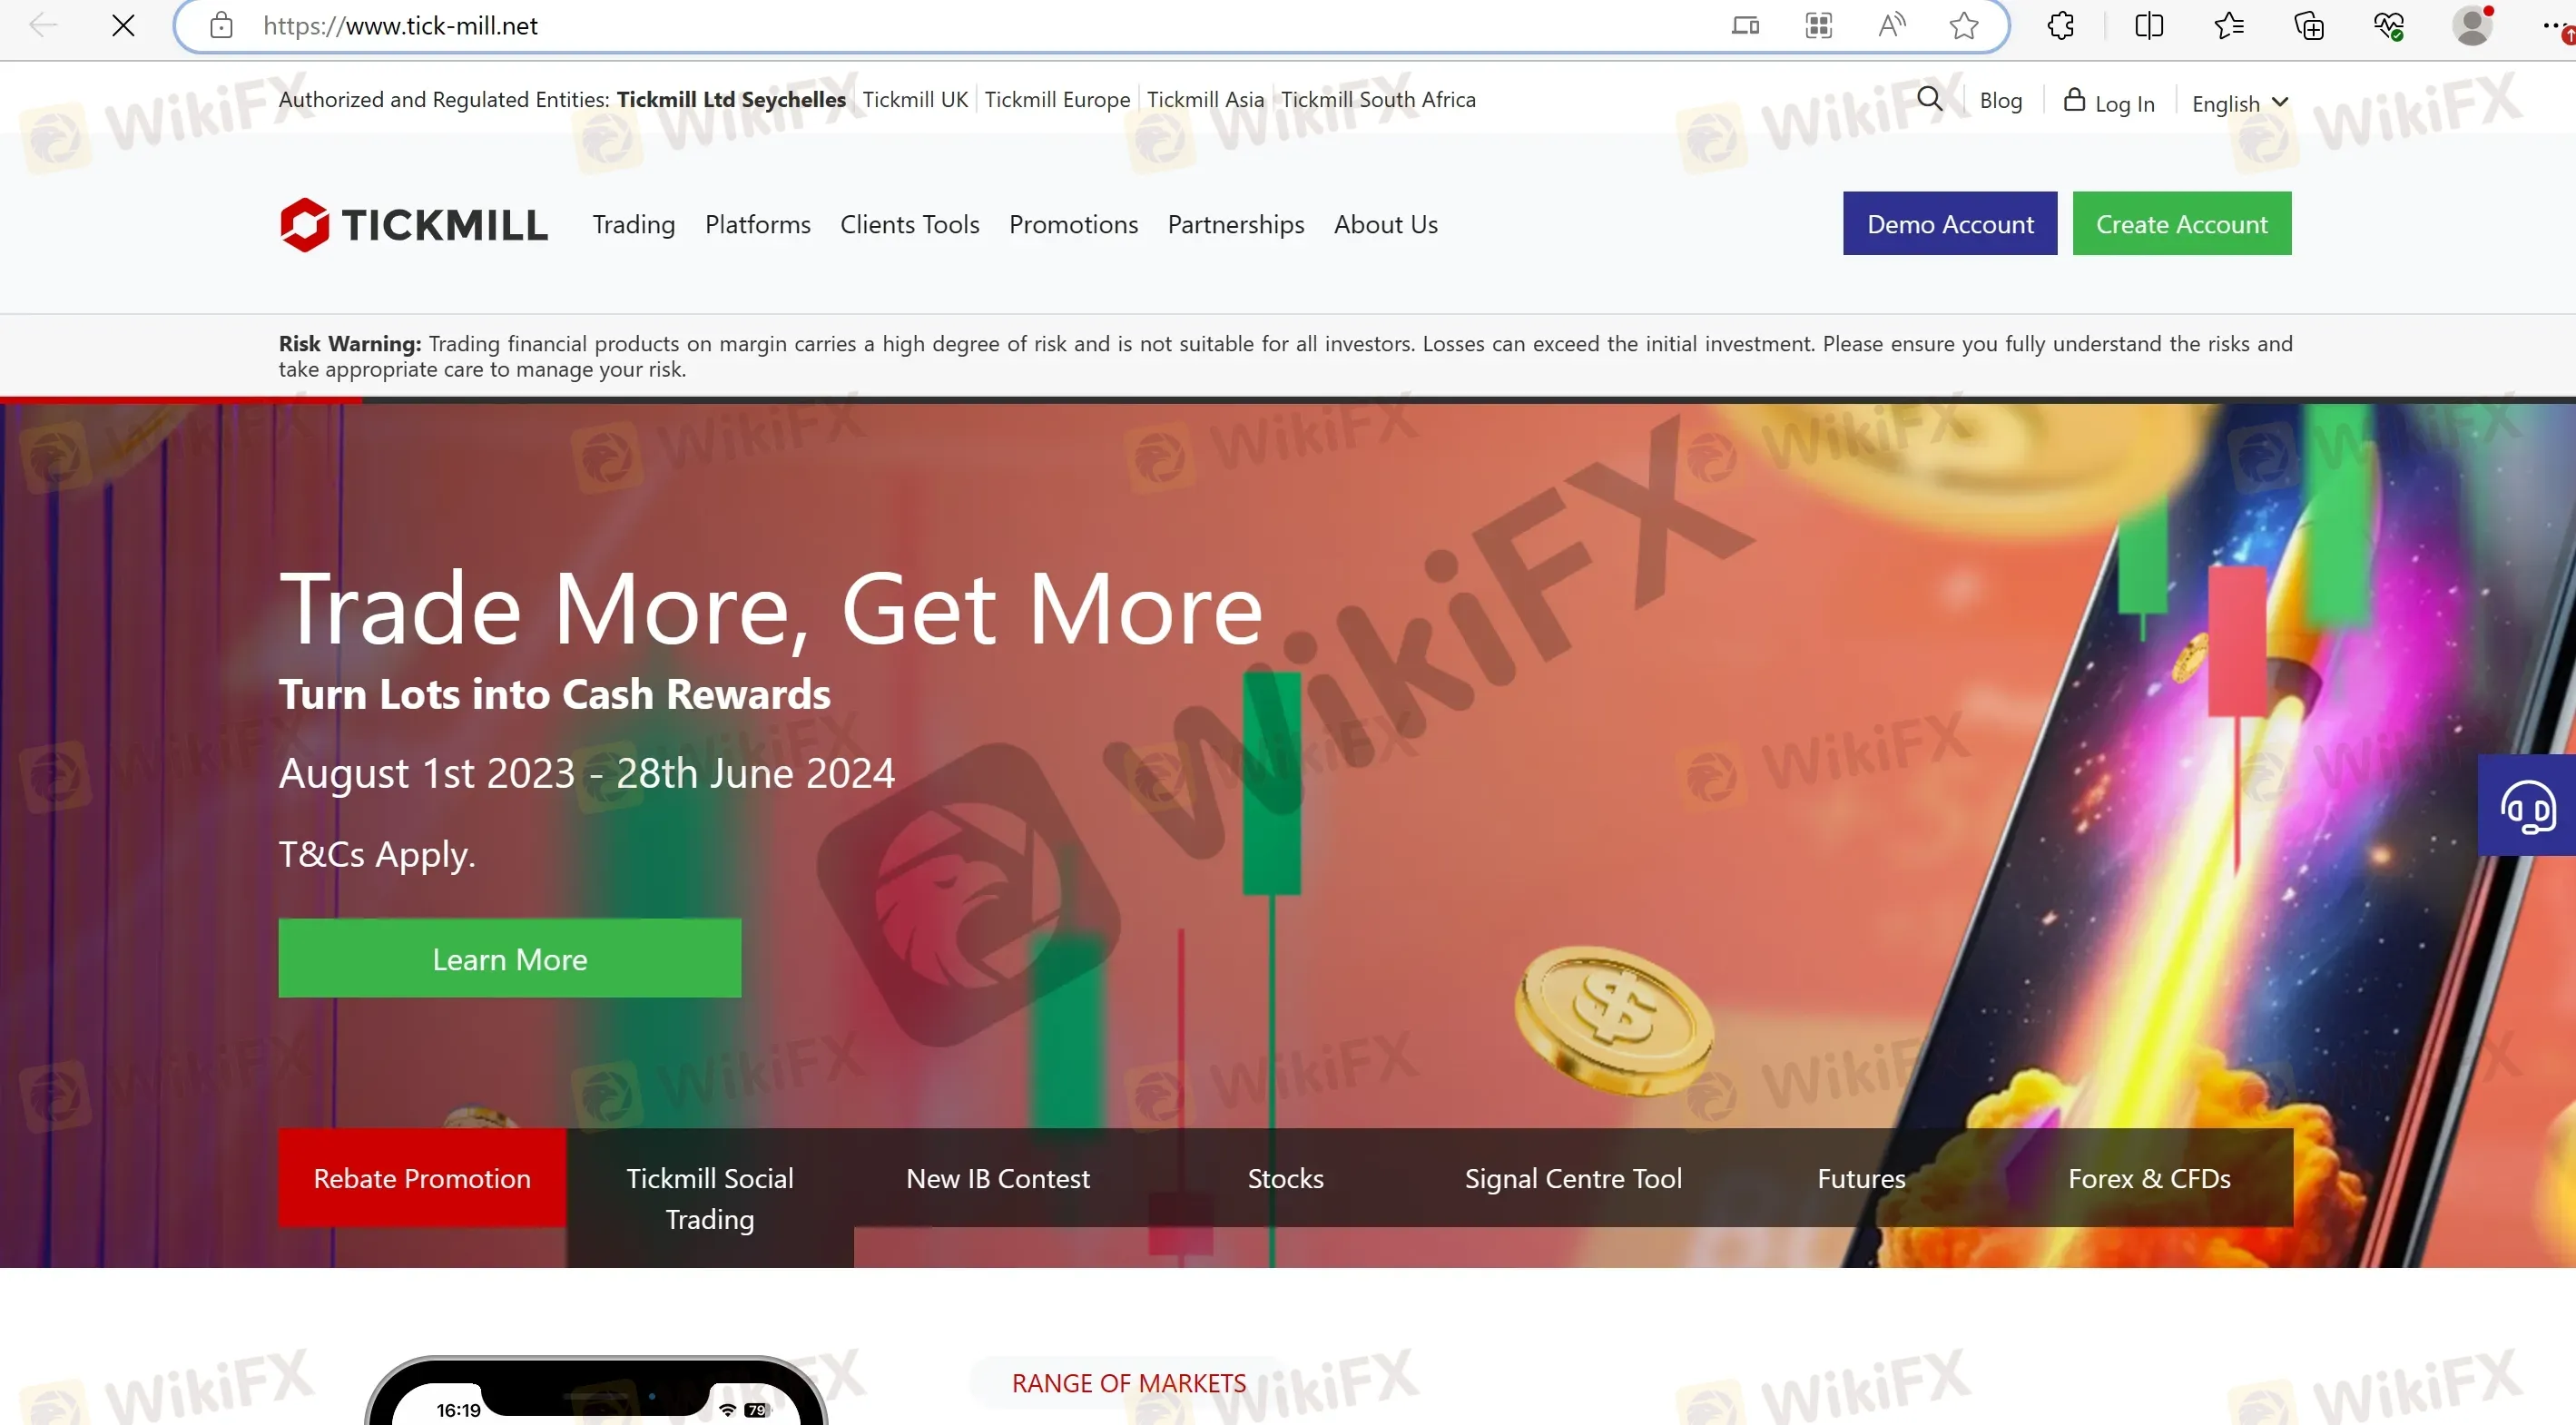Screen dimensions: 2576x1425
Task: Click the Tickmill logo icon
Action: [303, 224]
